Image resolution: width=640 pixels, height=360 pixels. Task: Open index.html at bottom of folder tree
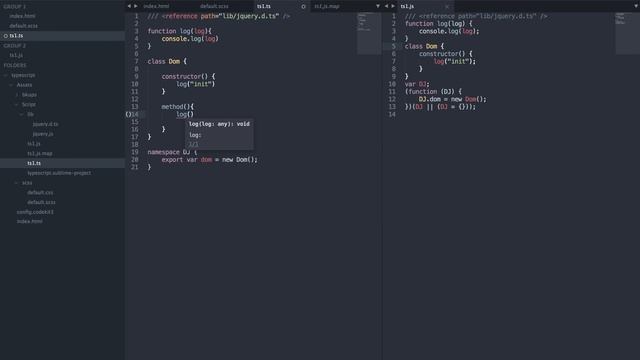tap(29, 221)
